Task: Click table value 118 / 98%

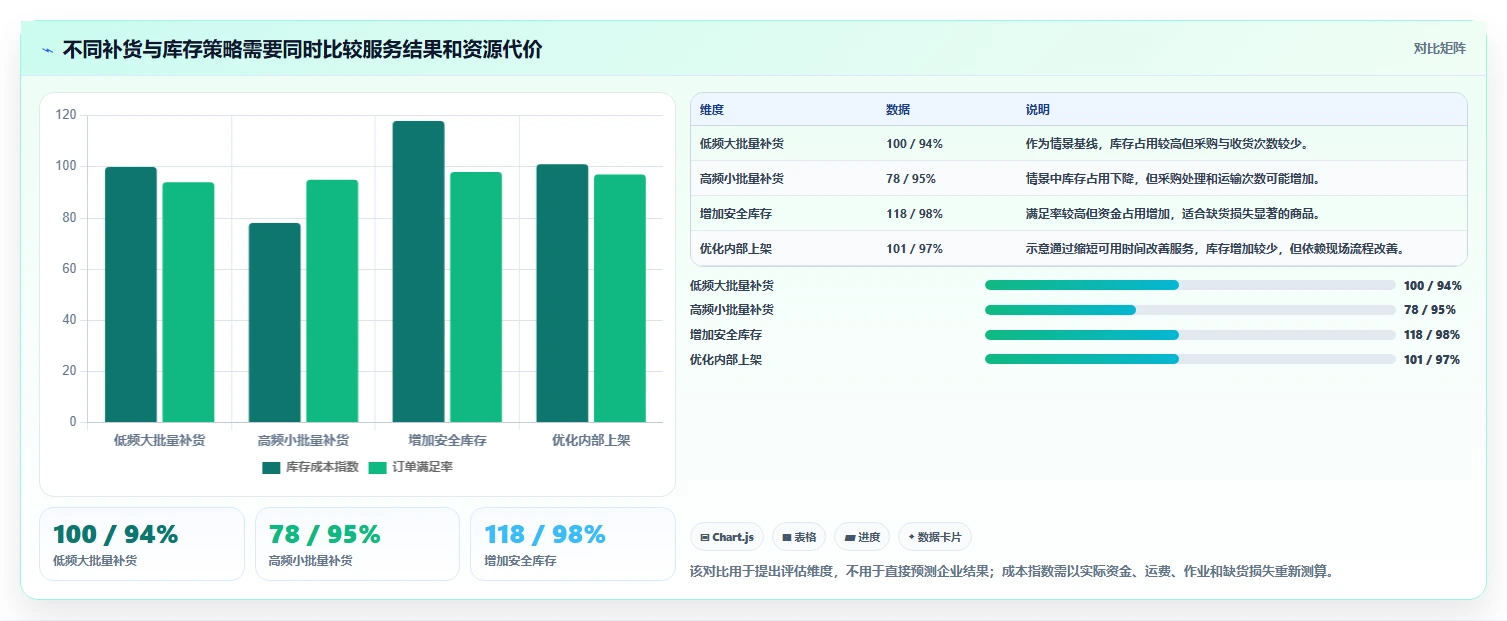Action: pos(914,214)
